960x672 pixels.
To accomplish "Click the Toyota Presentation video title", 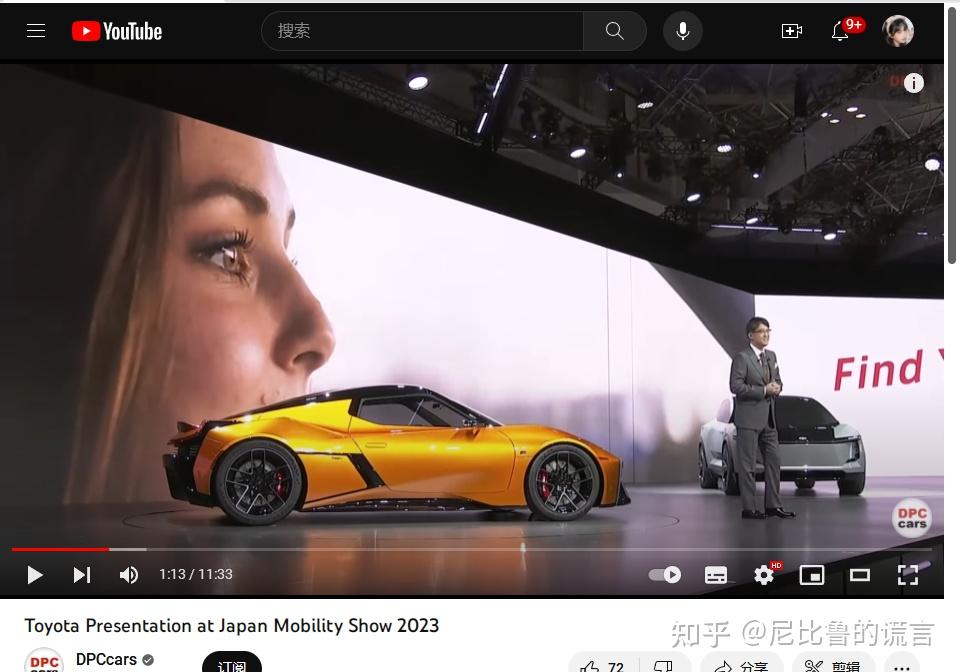I will point(231,625).
